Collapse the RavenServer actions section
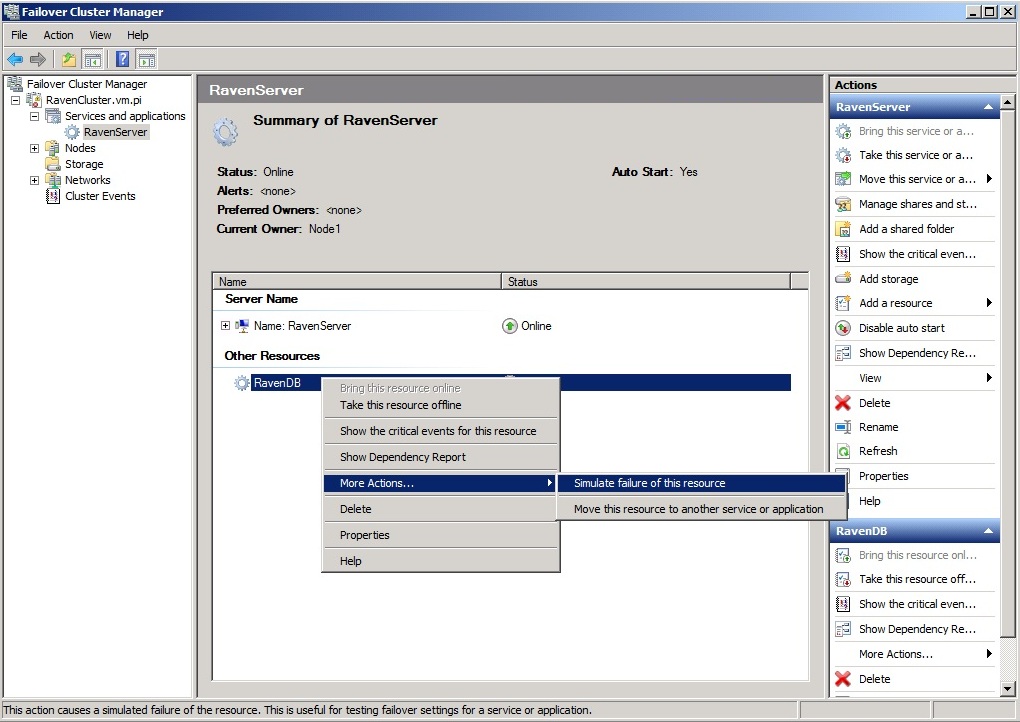This screenshot has height=722, width=1020. click(988, 107)
